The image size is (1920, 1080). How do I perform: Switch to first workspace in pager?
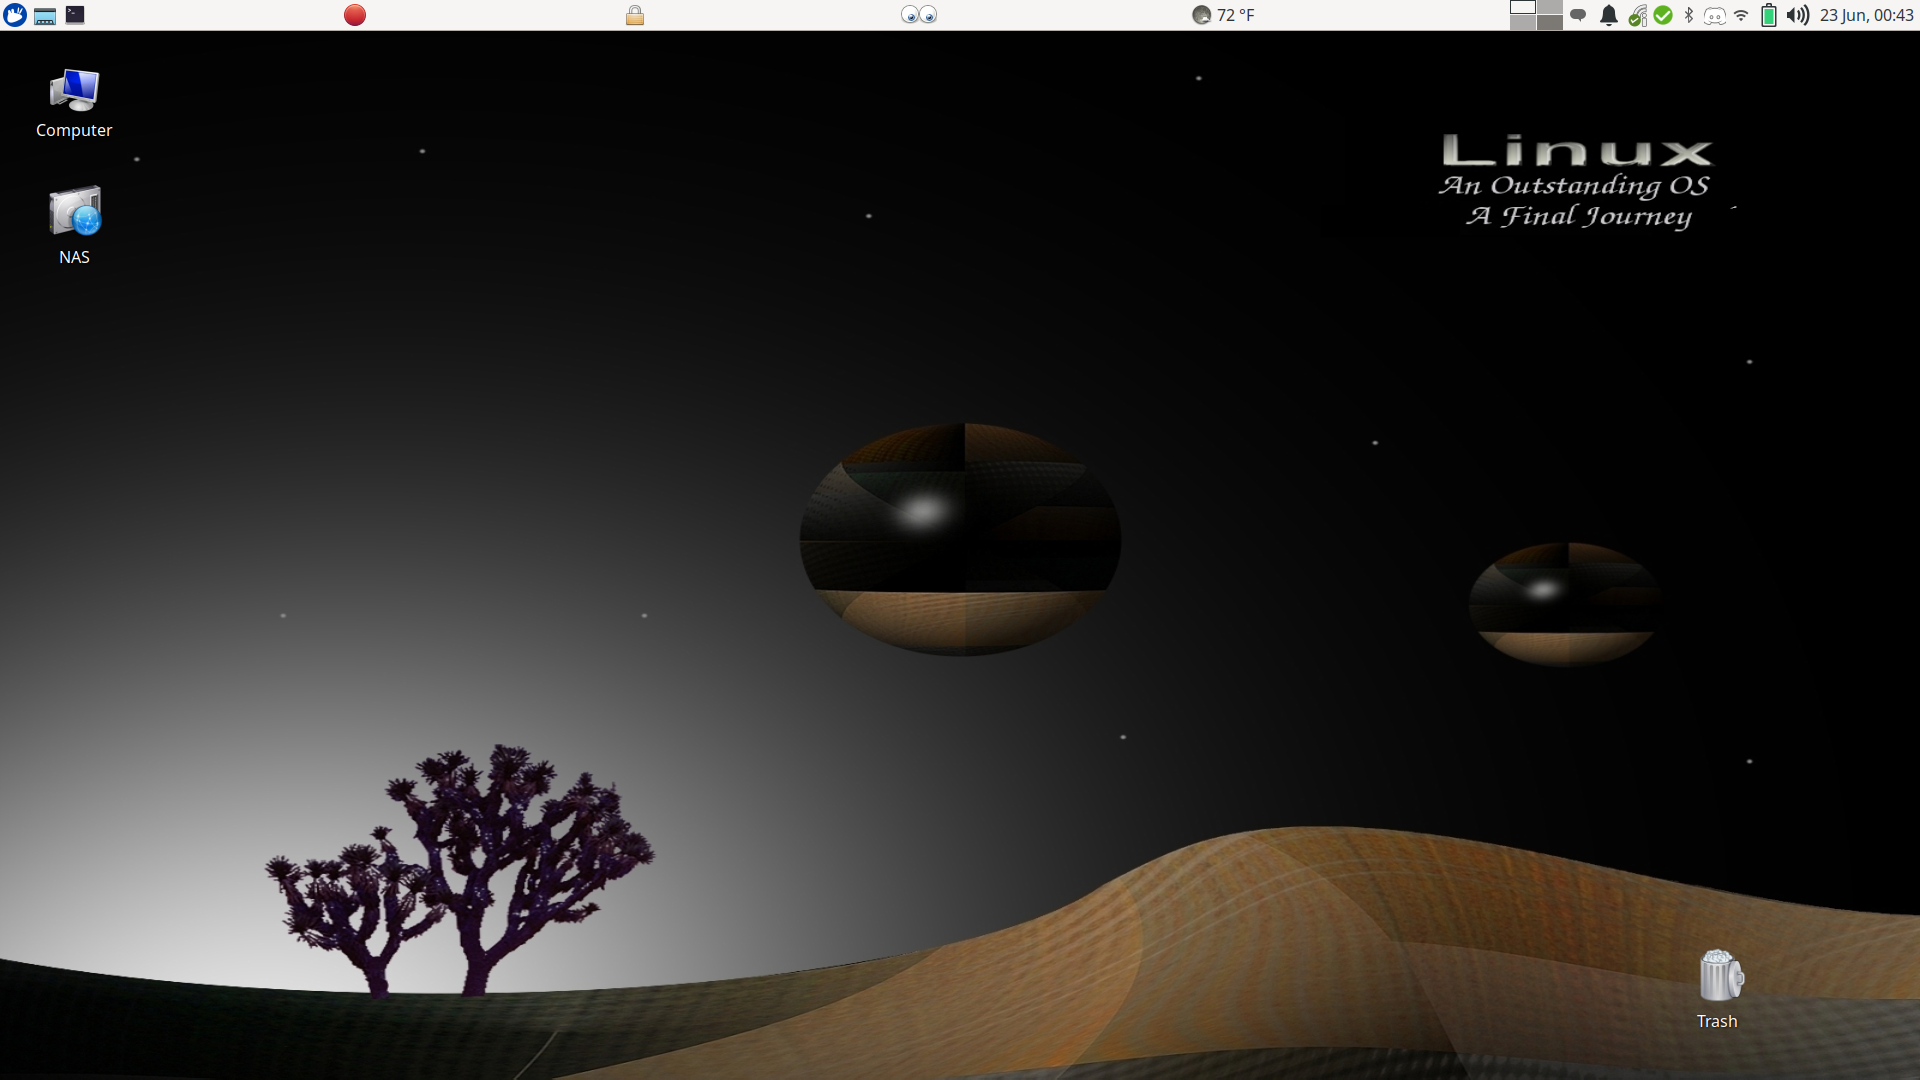[x=1522, y=7]
